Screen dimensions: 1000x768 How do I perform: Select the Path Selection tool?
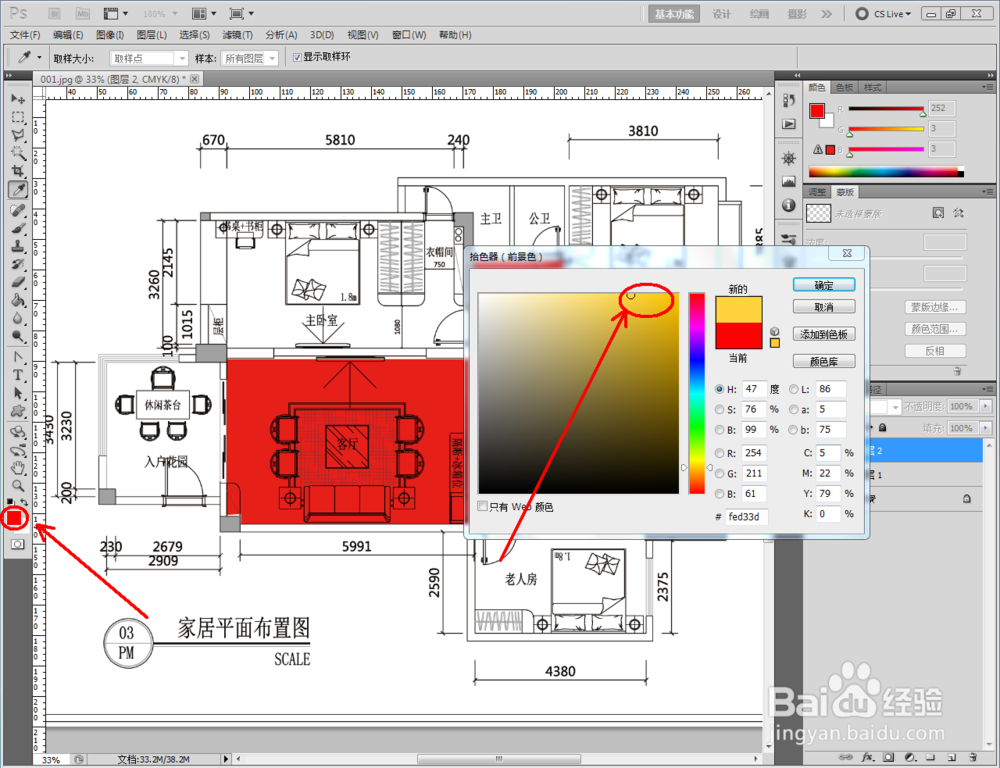click(18, 393)
